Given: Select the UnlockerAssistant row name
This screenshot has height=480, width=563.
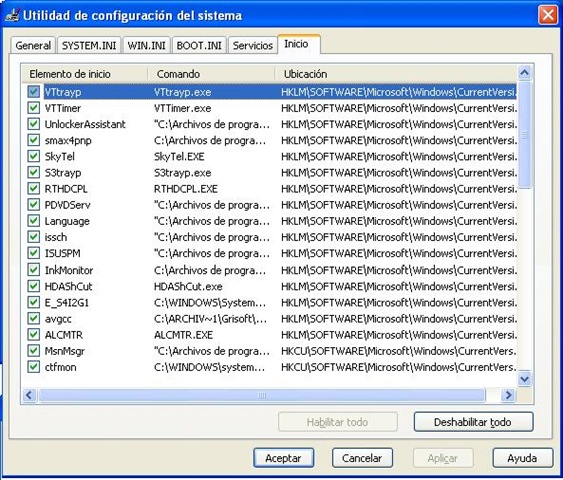Looking at the screenshot, I should tap(85, 124).
